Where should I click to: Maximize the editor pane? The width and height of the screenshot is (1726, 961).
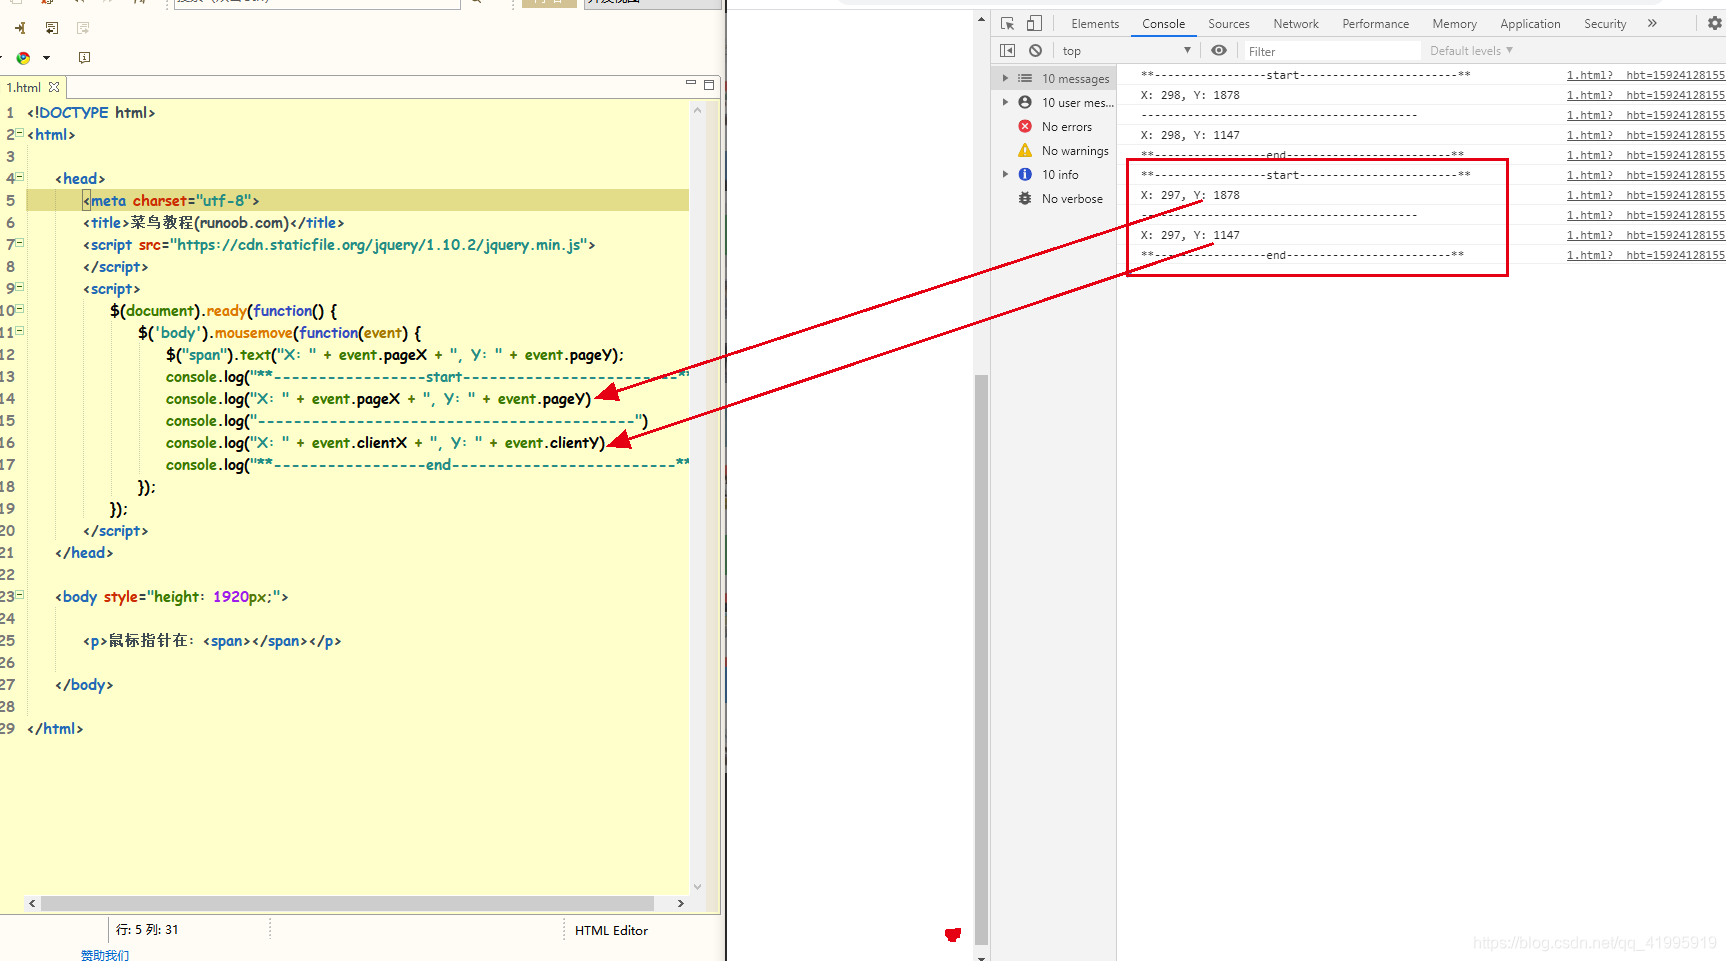[x=709, y=85]
